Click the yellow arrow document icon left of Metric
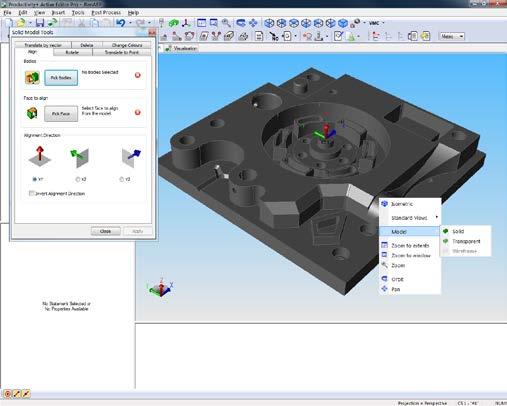 coord(425,36)
